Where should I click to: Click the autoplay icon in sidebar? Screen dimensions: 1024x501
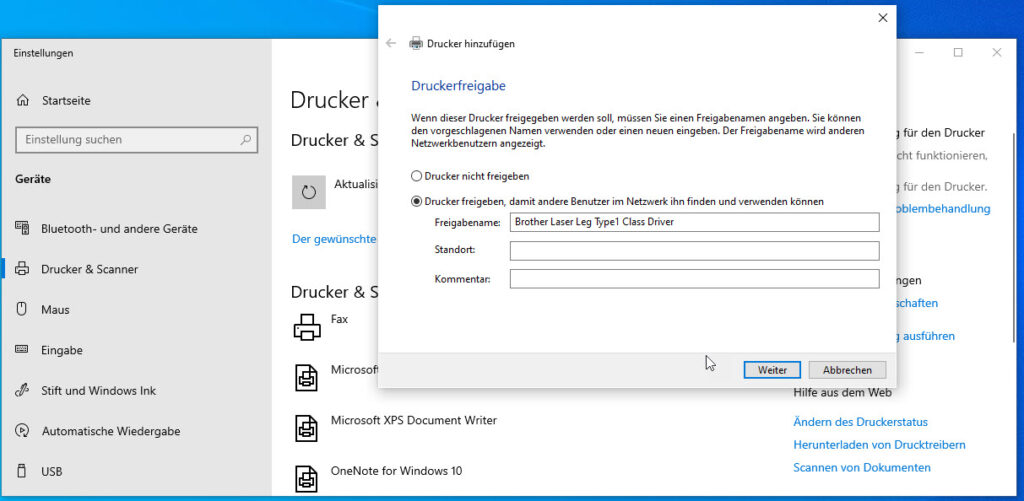pyautogui.click(x=22, y=431)
